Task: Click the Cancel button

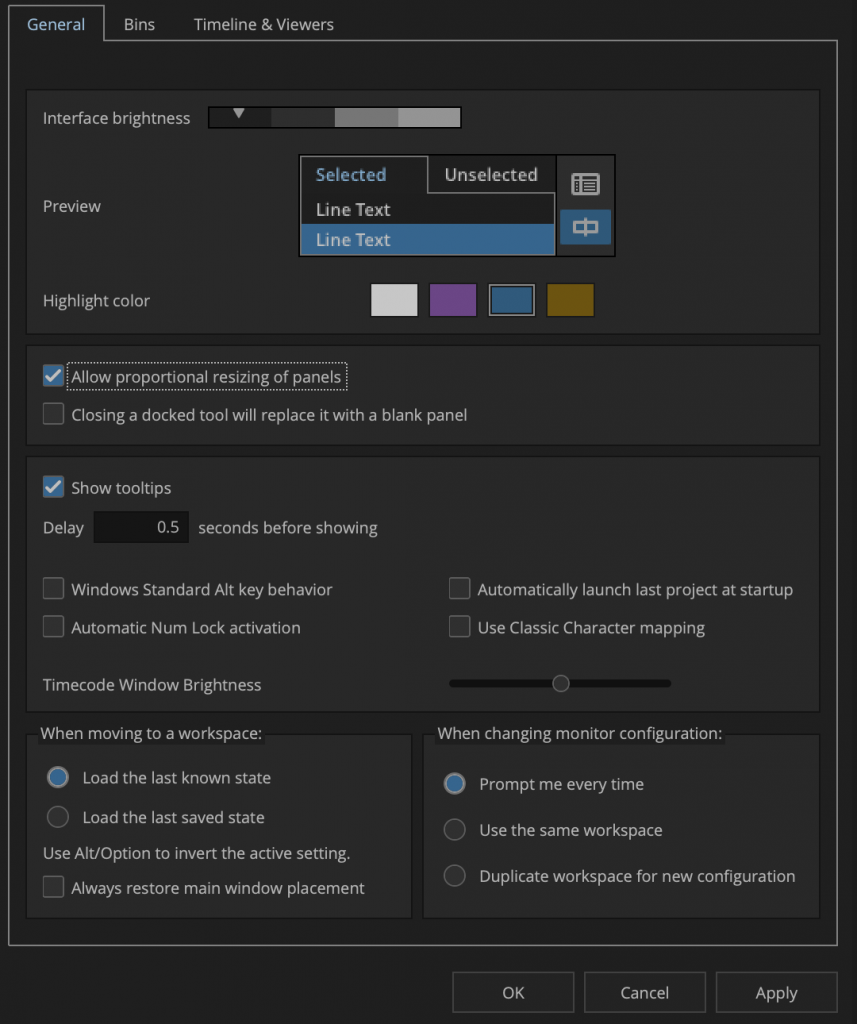Action: click(645, 992)
